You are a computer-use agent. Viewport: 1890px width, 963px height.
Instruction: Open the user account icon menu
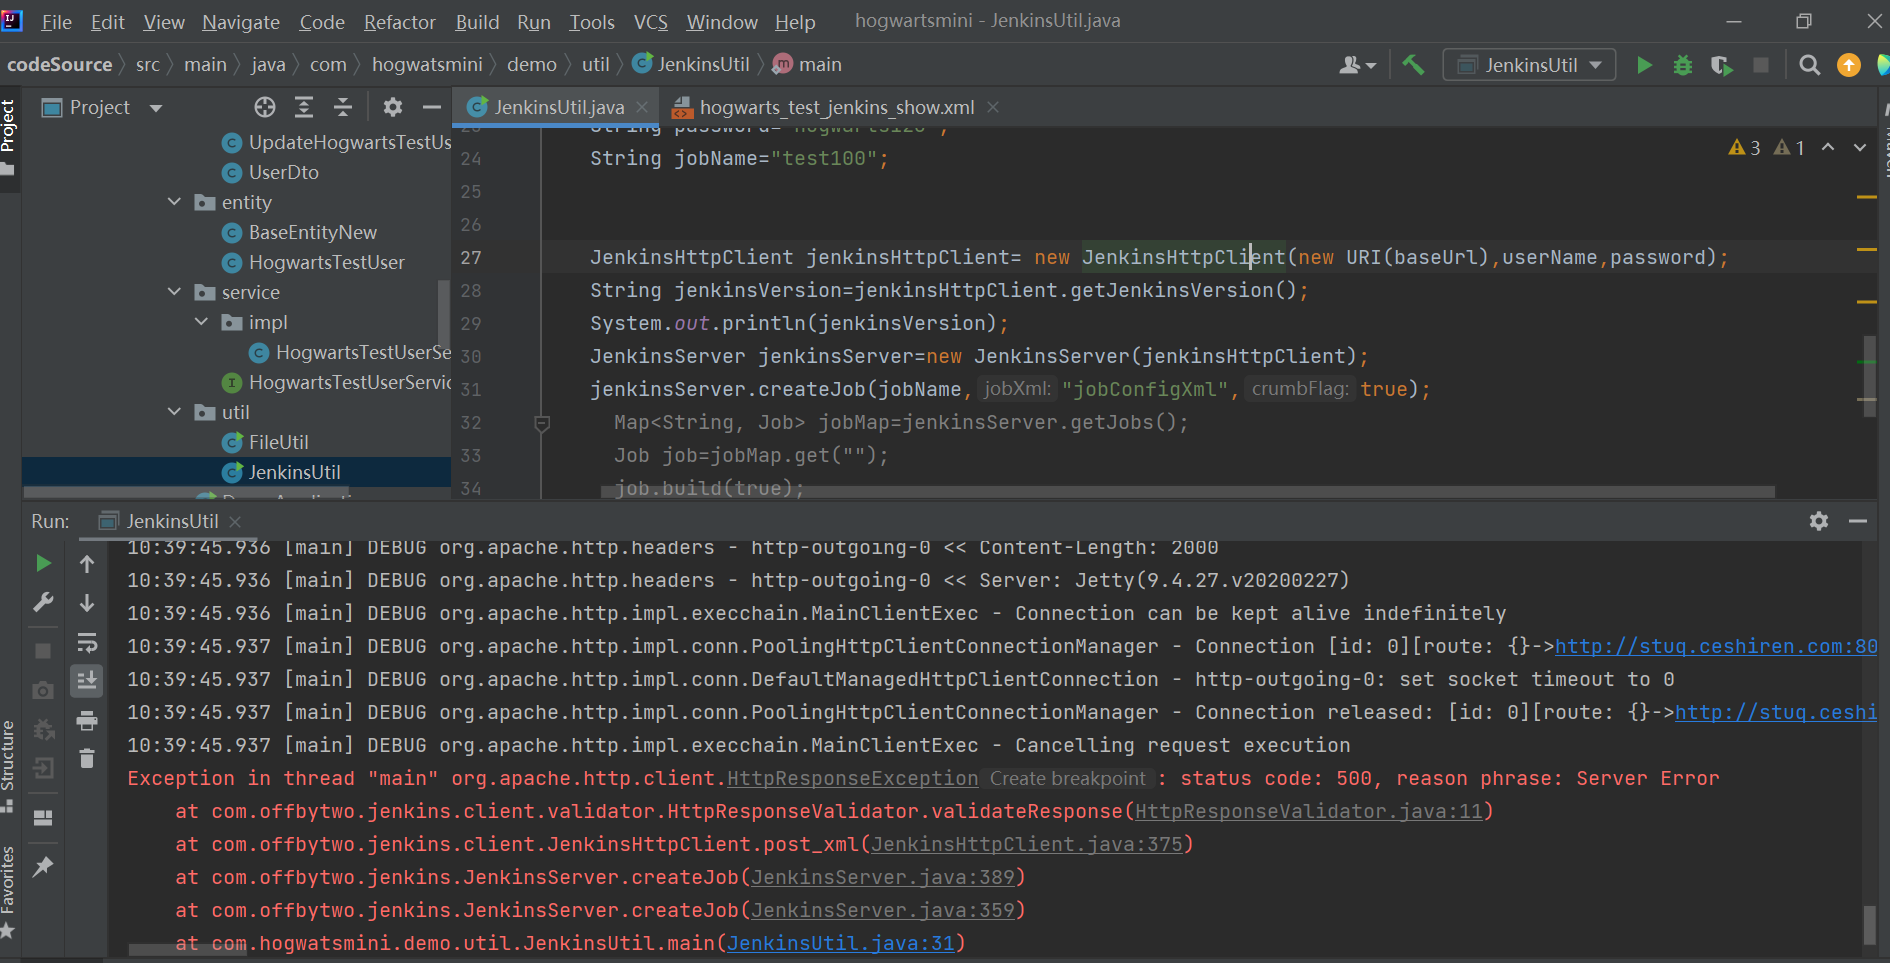pyautogui.click(x=1357, y=65)
